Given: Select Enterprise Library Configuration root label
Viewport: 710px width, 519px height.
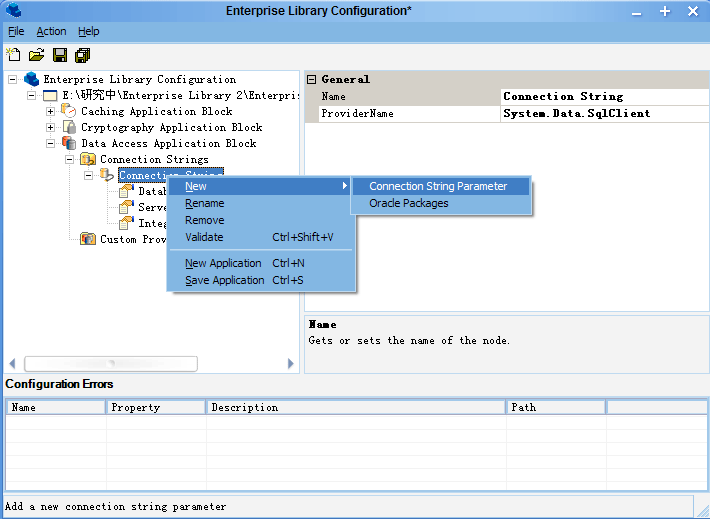Looking at the screenshot, I should pos(139,79).
